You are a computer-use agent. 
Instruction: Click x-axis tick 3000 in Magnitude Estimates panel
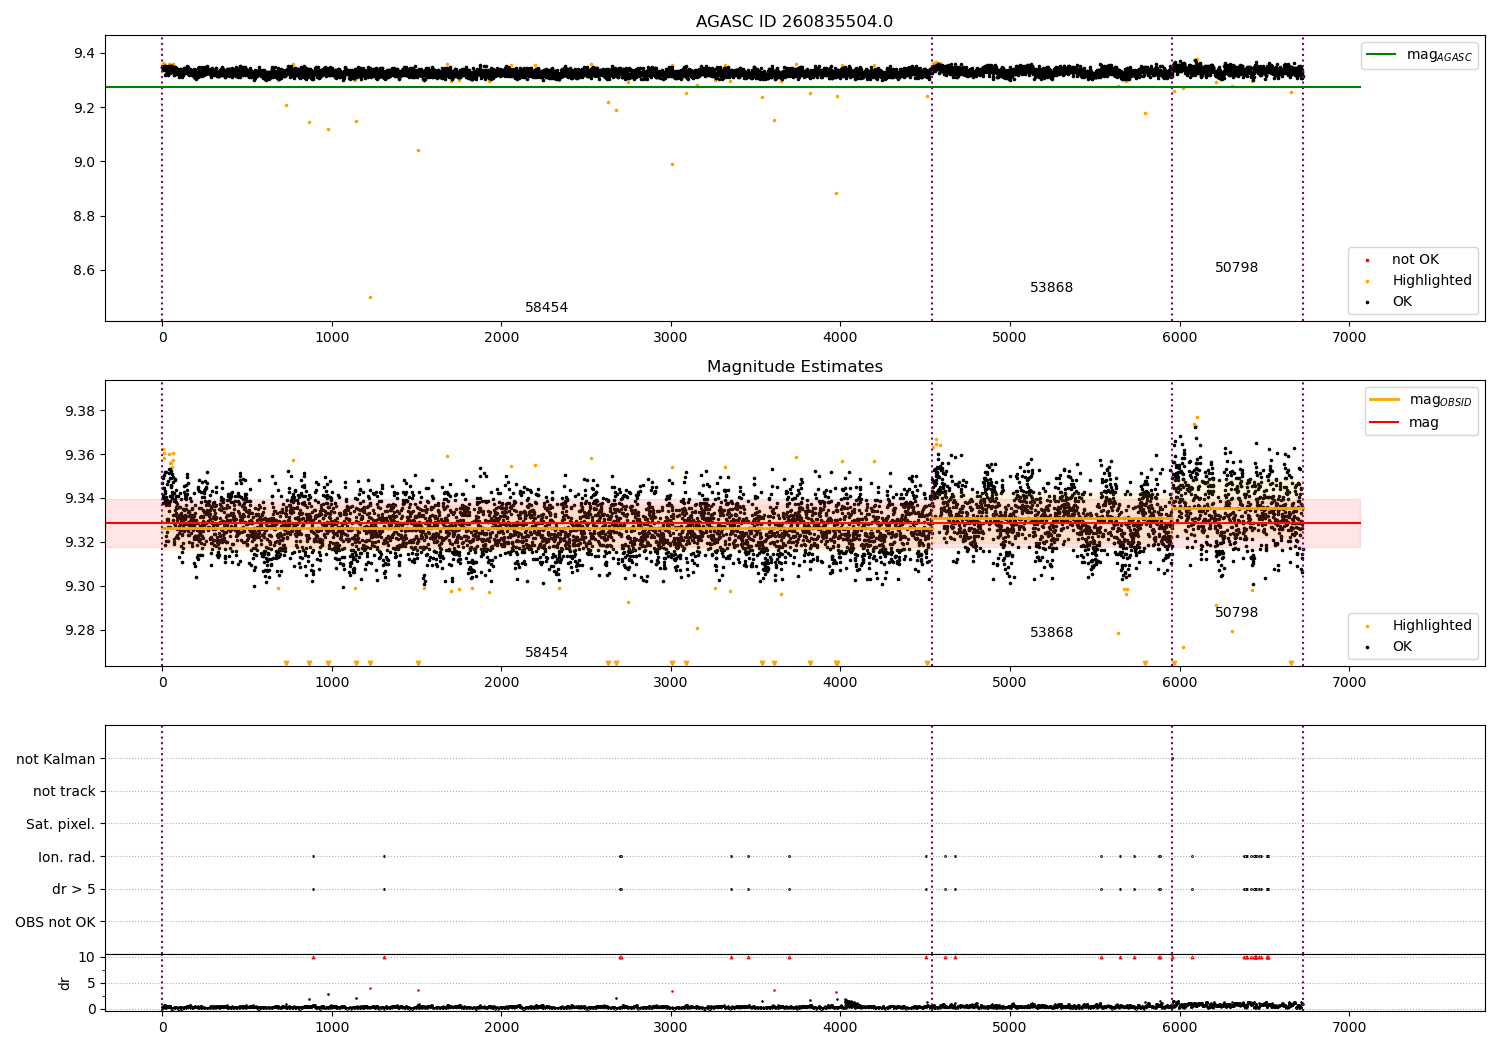[x=671, y=684]
